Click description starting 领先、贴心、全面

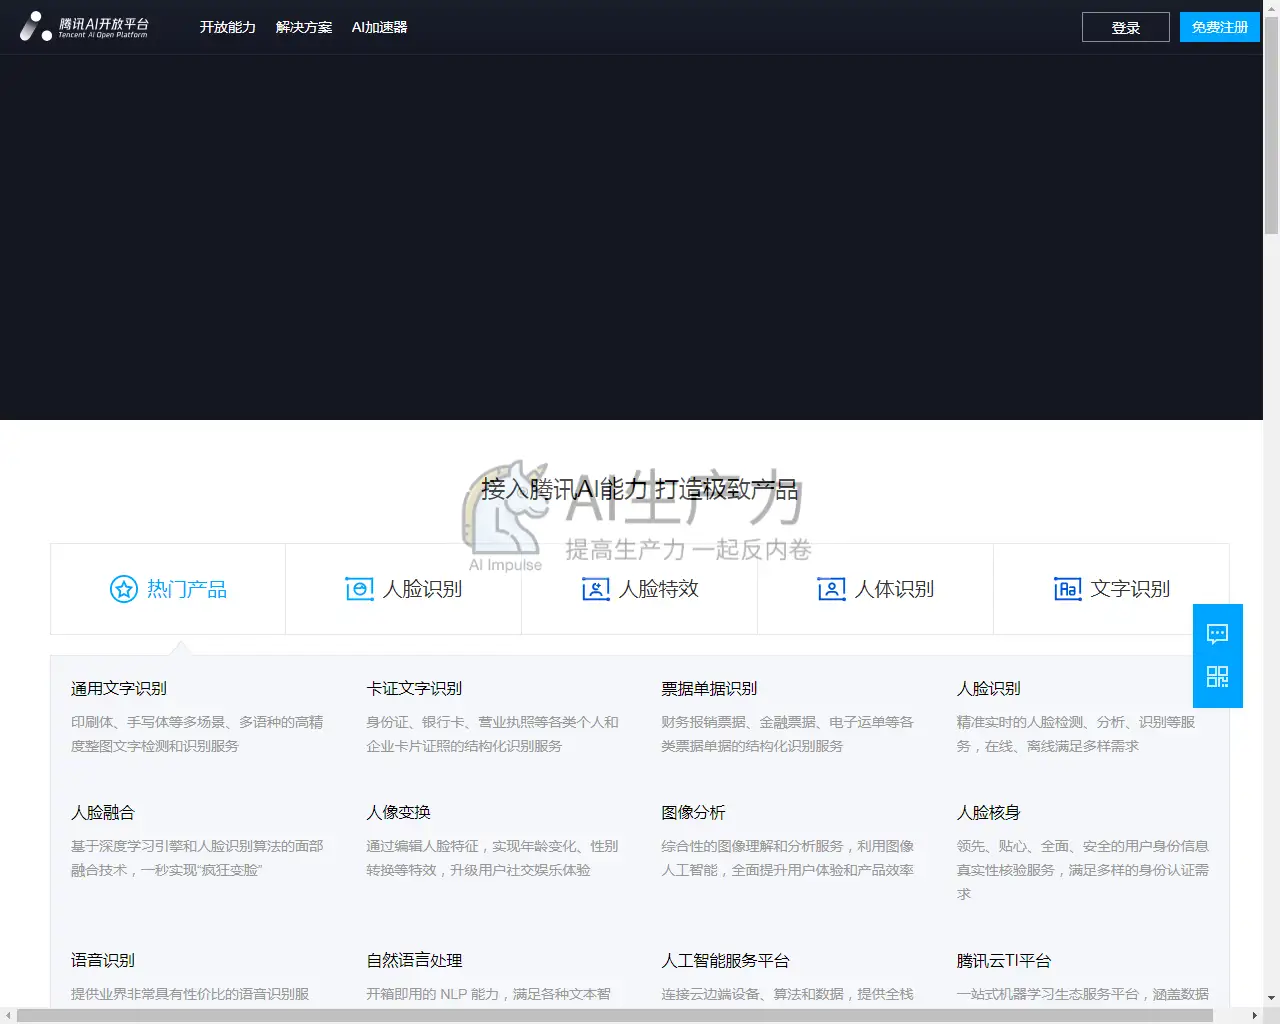tap(1082, 870)
